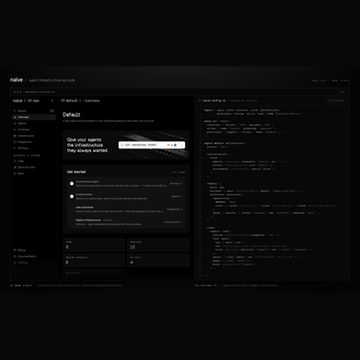Screen dimensions: 360x360
Task: Click the browser address bar URL
Action: pyautogui.click(x=39, y=92)
